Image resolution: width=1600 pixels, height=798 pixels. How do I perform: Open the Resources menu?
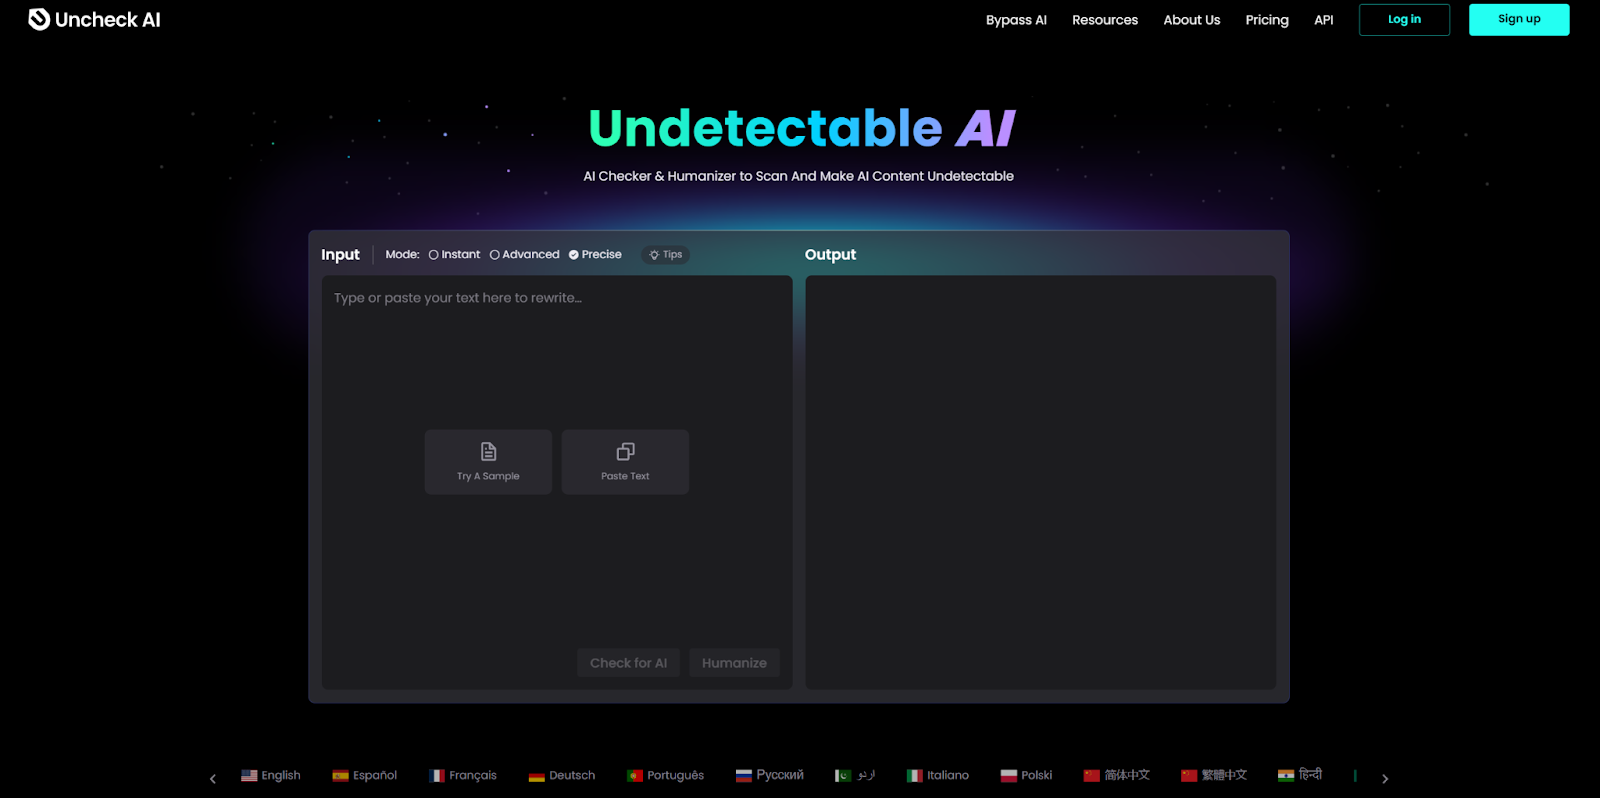1105,20
